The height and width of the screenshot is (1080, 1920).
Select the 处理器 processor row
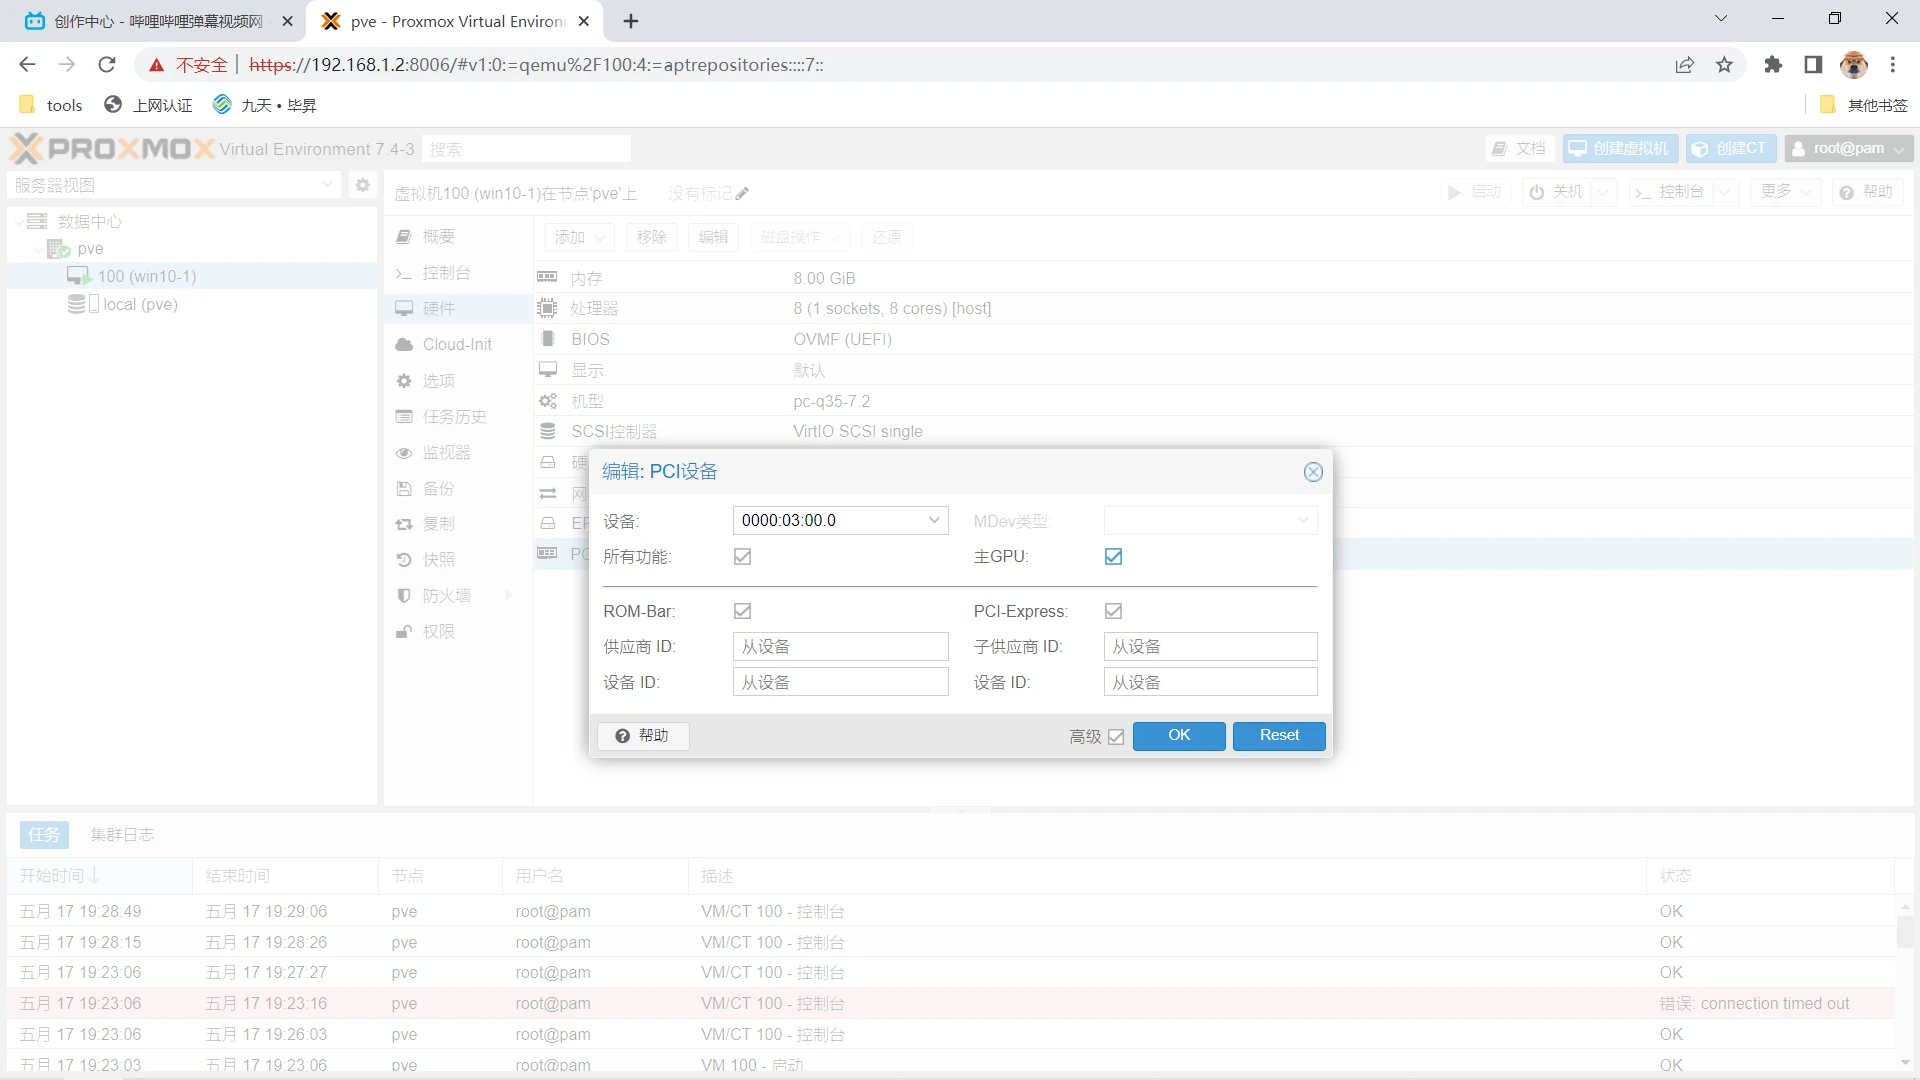tap(1226, 309)
